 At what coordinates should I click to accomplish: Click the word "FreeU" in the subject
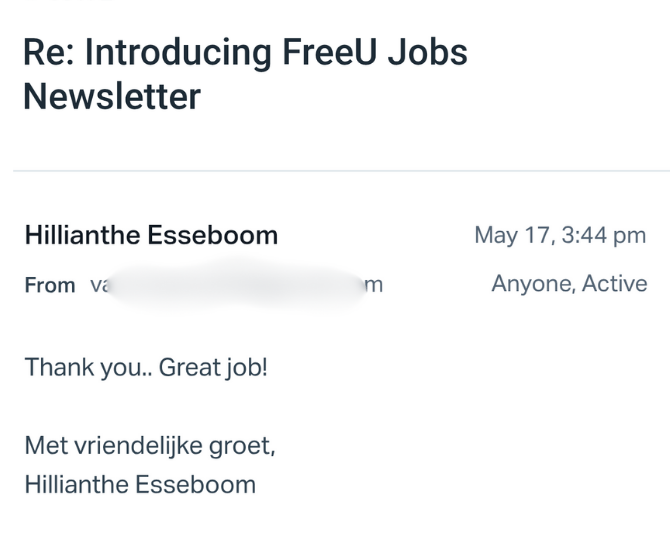(x=324, y=53)
